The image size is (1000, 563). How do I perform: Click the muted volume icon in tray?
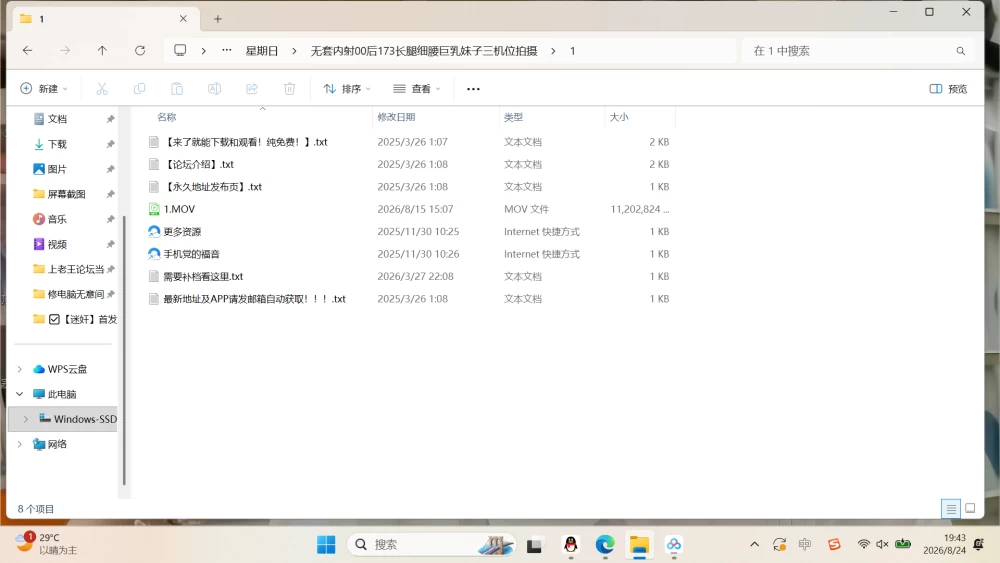pos(883,544)
